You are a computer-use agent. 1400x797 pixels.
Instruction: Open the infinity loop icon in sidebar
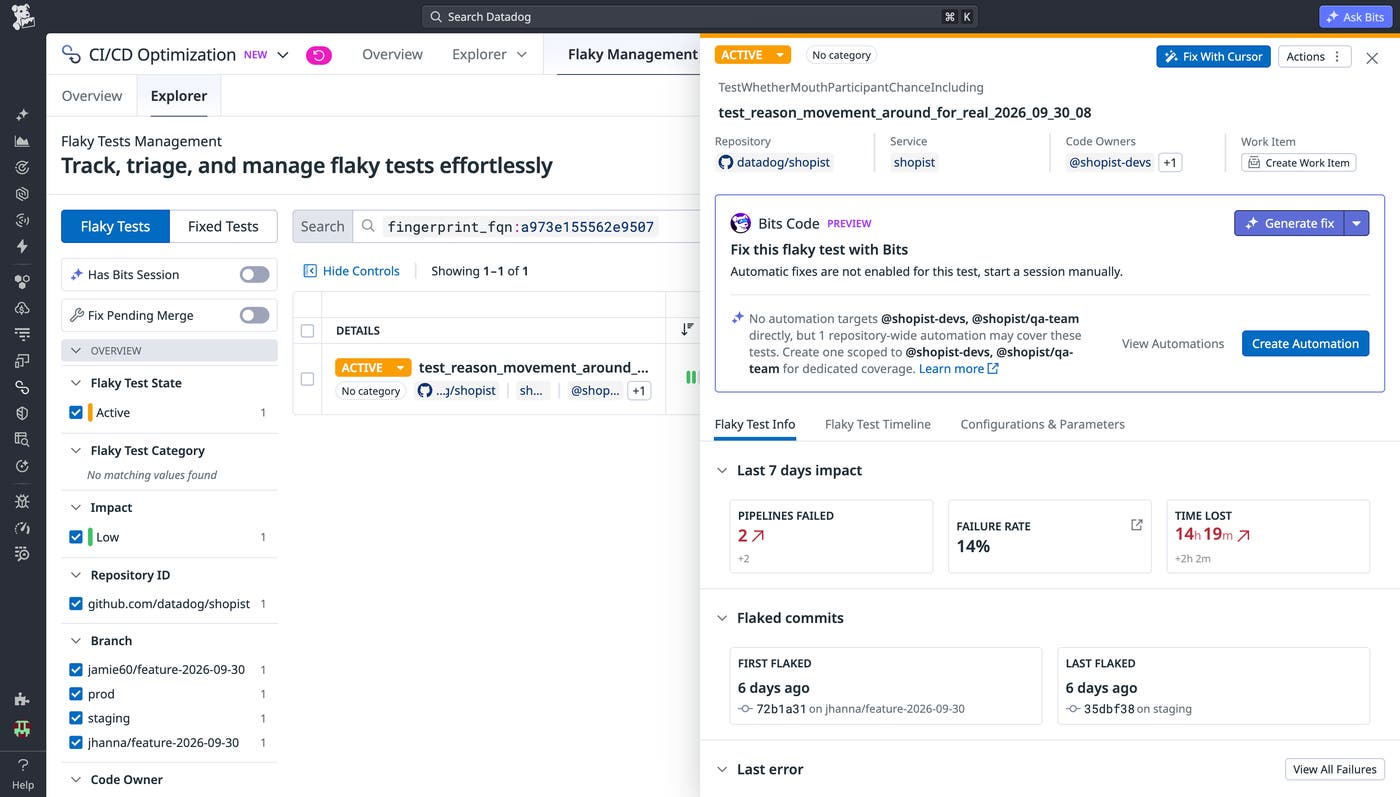[22, 386]
